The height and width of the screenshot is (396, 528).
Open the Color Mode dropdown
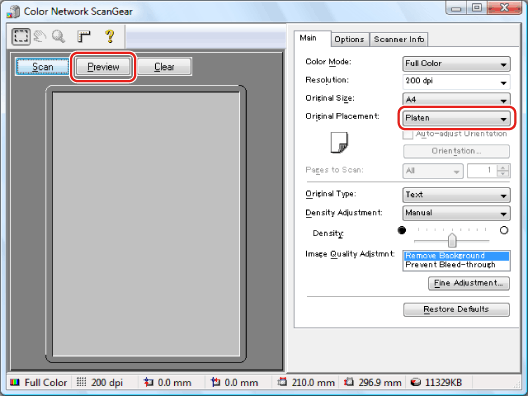456,64
